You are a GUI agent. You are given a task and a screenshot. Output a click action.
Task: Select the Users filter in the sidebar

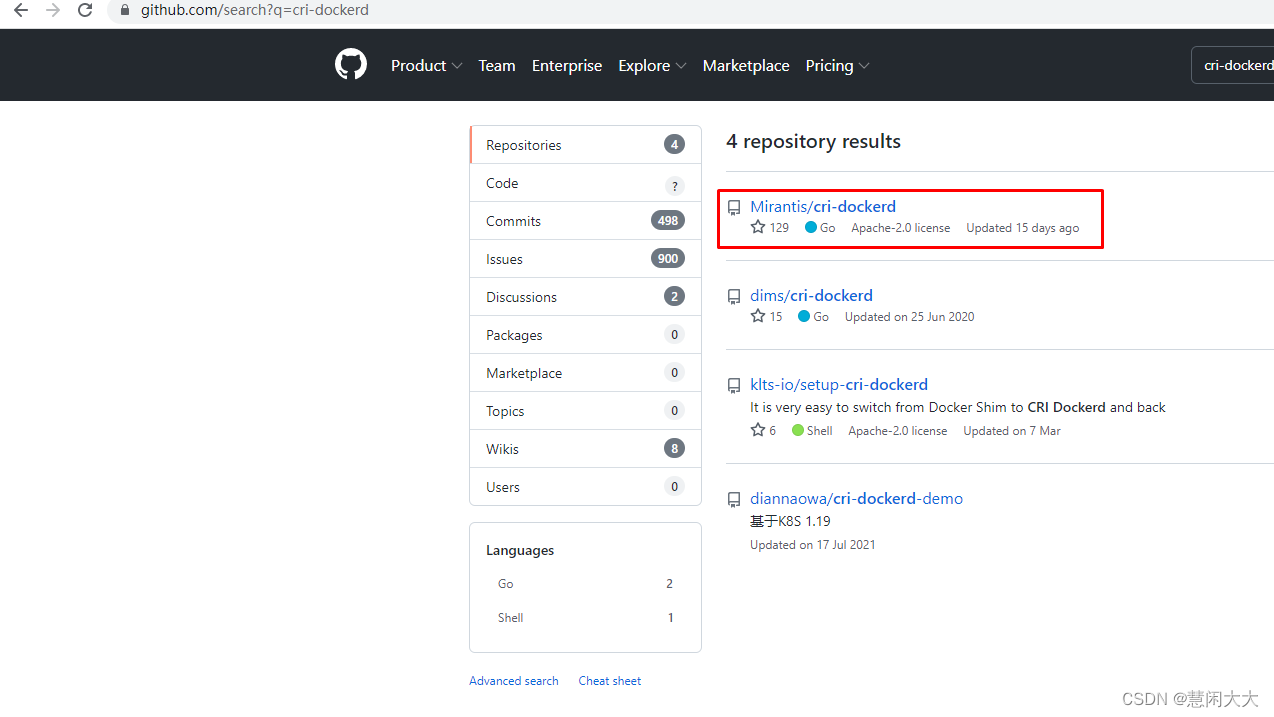(585, 487)
